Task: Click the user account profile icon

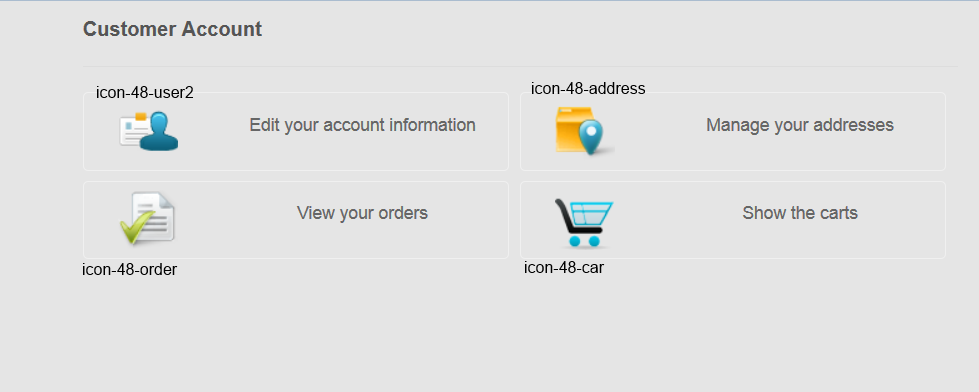Action: pos(149,131)
